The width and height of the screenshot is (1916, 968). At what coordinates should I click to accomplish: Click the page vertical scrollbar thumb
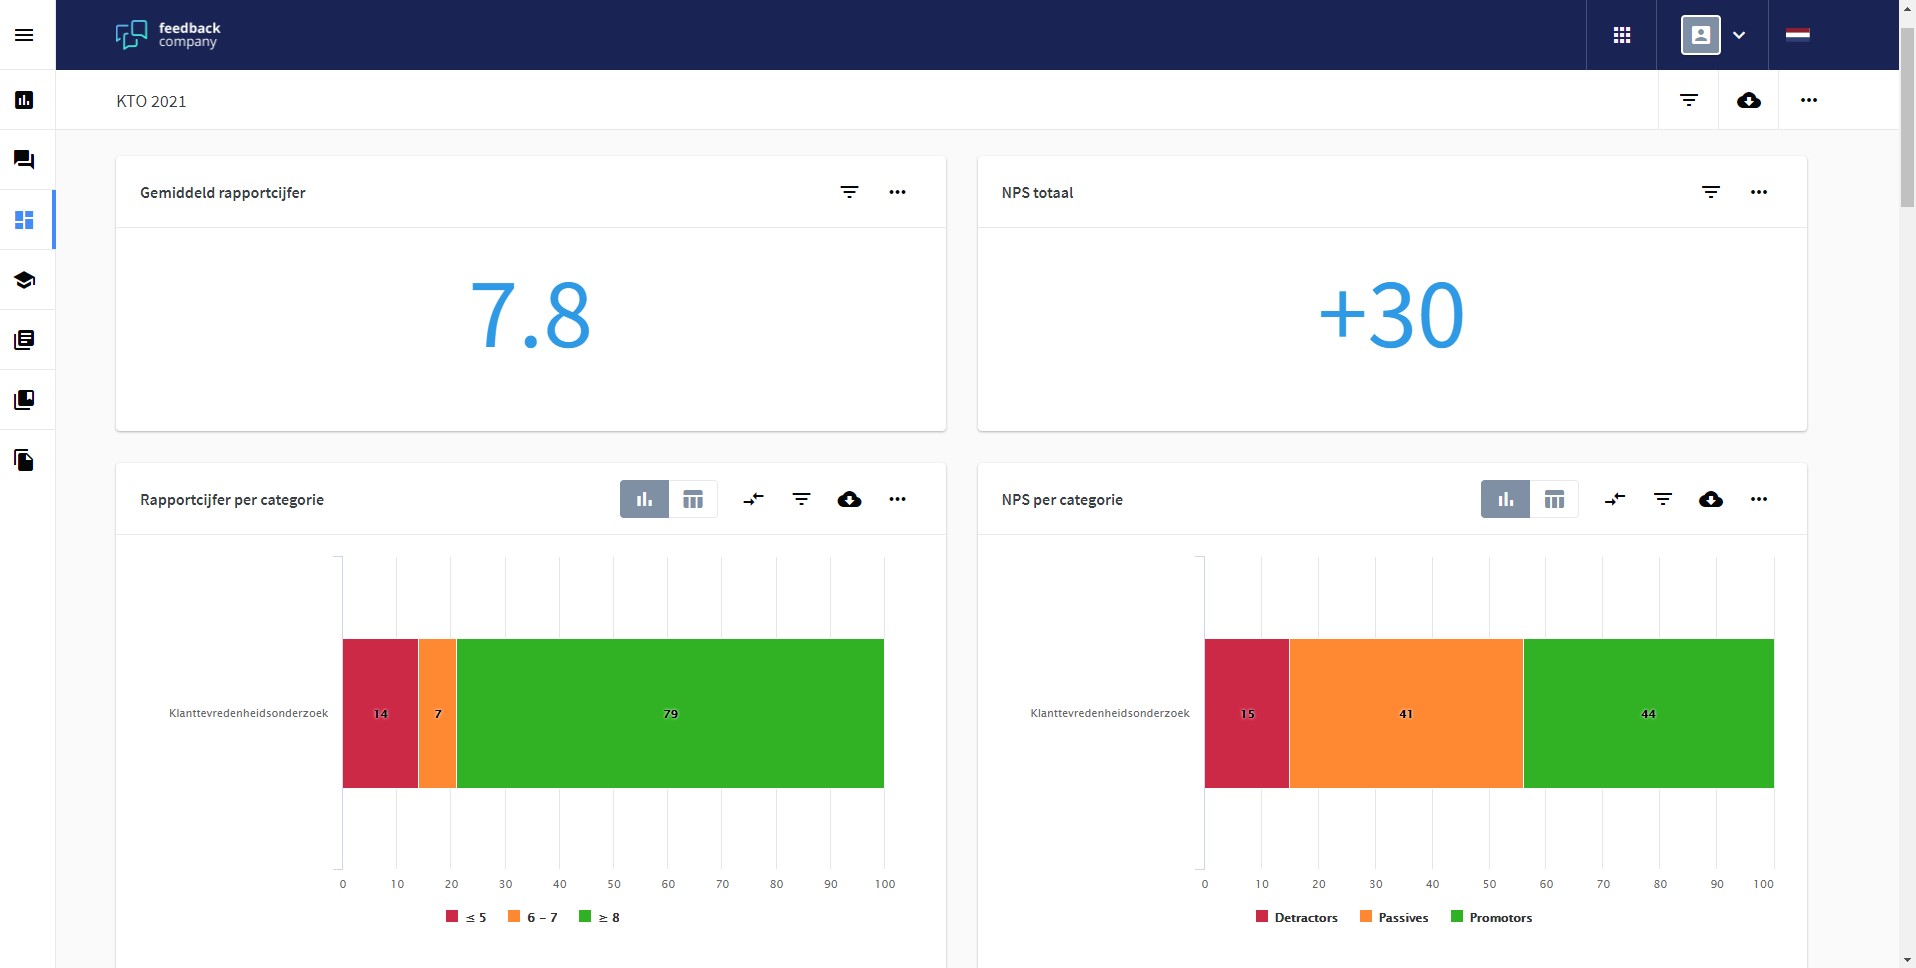1907,115
